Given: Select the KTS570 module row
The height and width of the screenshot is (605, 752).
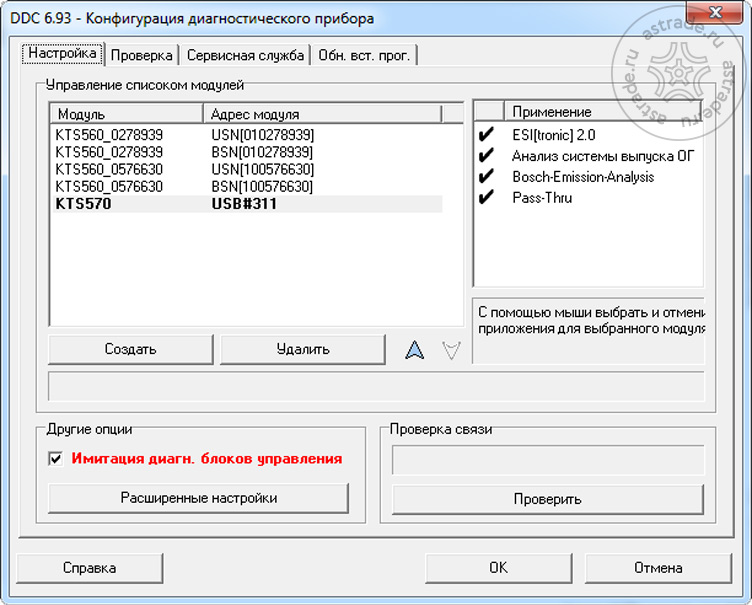Looking at the screenshot, I should tap(247, 204).
